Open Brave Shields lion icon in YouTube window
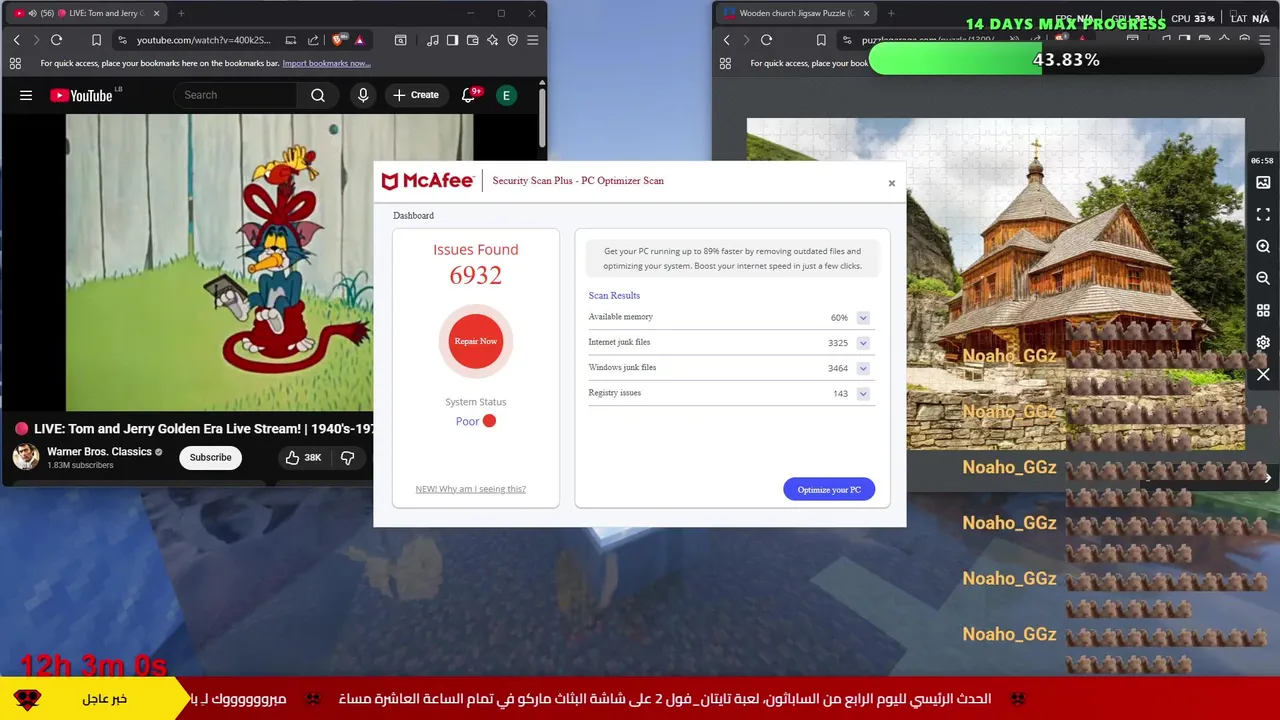Viewport: 1280px width, 720px height. [x=338, y=40]
